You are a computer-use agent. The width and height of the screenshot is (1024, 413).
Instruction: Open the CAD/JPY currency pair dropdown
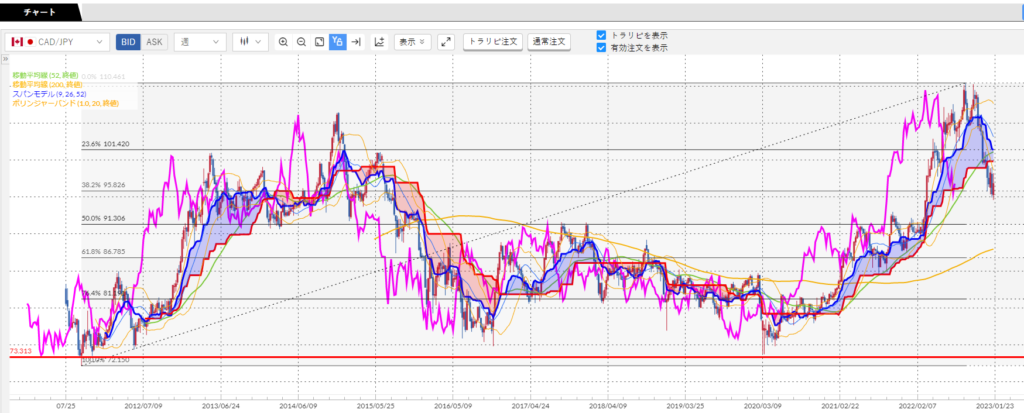(x=57, y=42)
